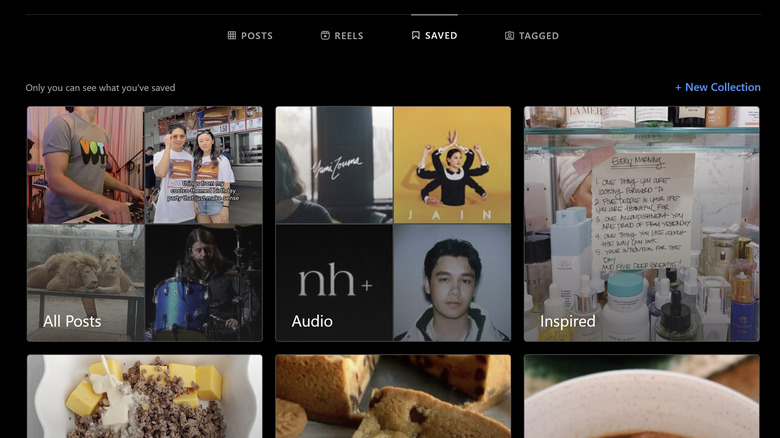Open the All Posts collection

pos(145,224)
